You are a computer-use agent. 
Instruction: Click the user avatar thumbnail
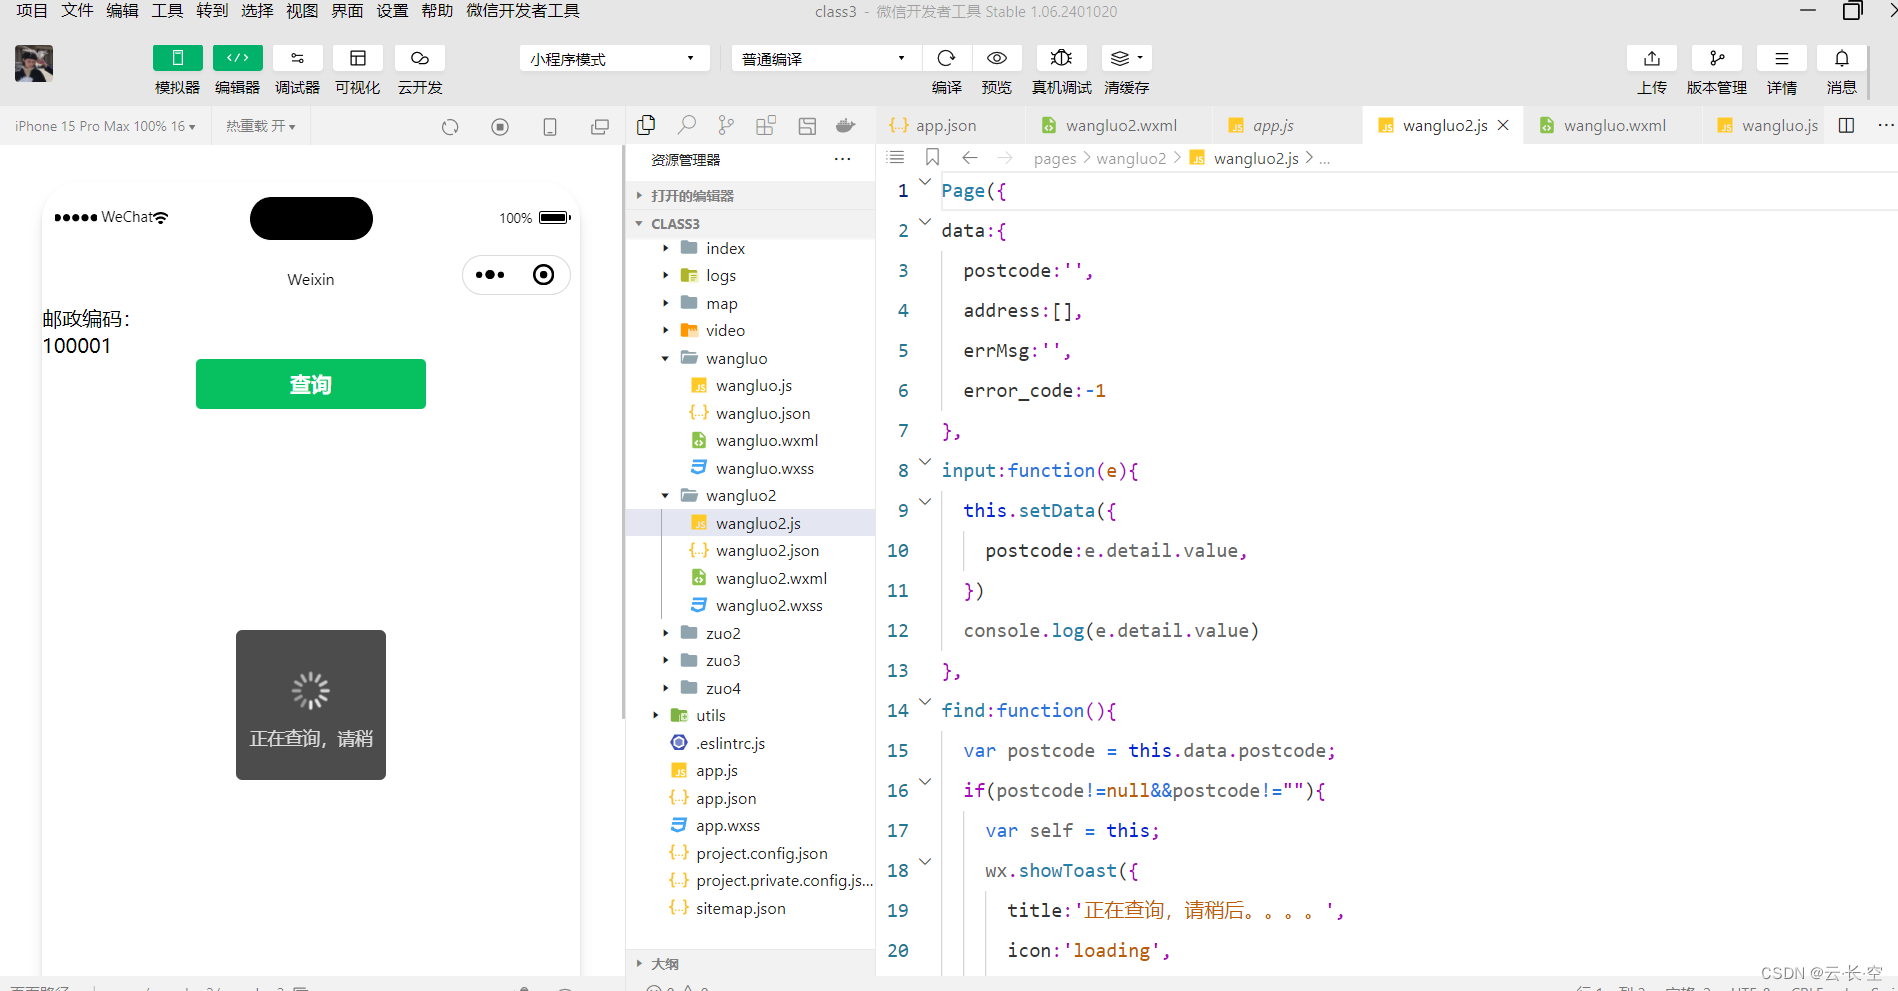click(x=34, y=63)
